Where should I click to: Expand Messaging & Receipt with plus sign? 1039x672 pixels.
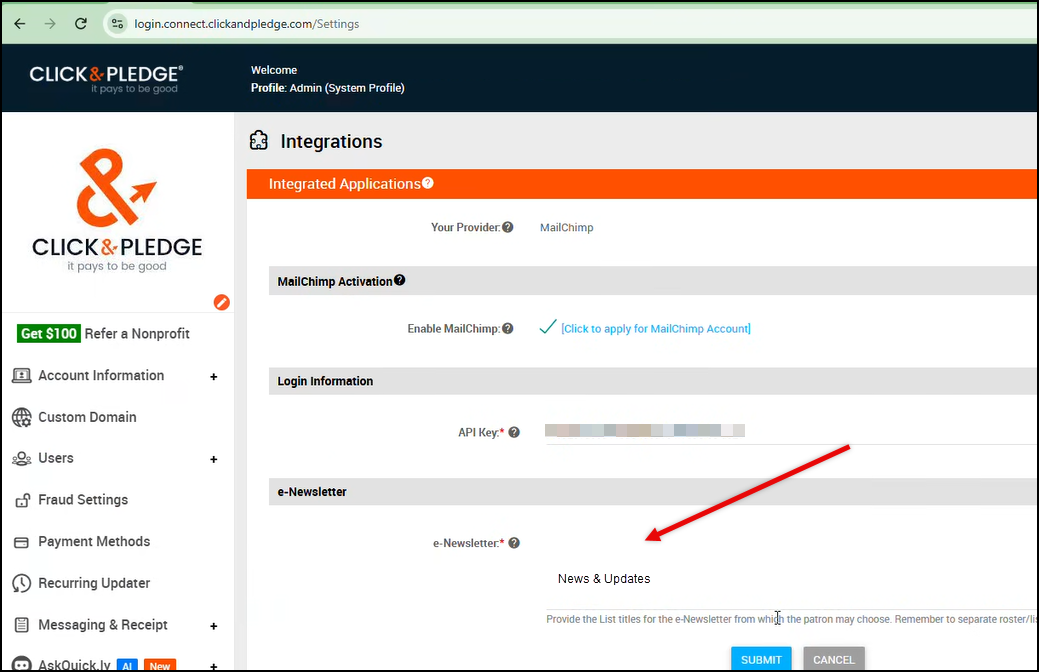[213, 626]
